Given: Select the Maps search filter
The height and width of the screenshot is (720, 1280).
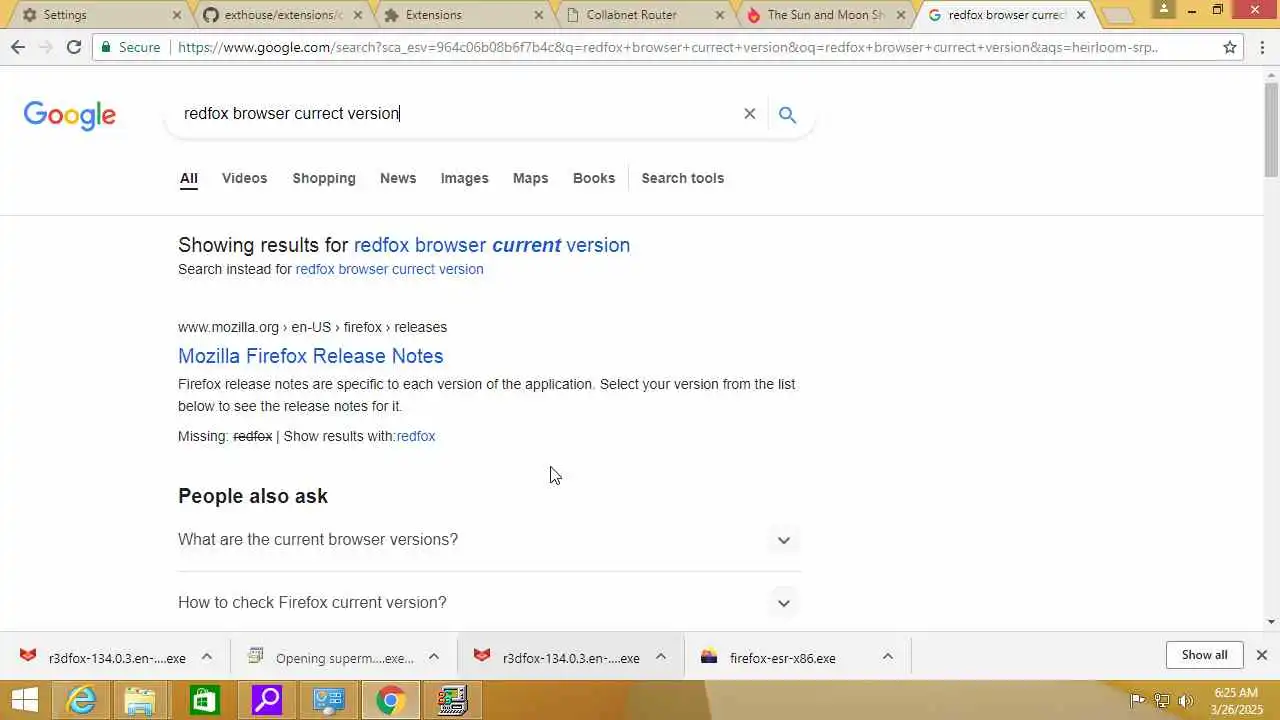Looking at the screenshot, I should point(530,178).
